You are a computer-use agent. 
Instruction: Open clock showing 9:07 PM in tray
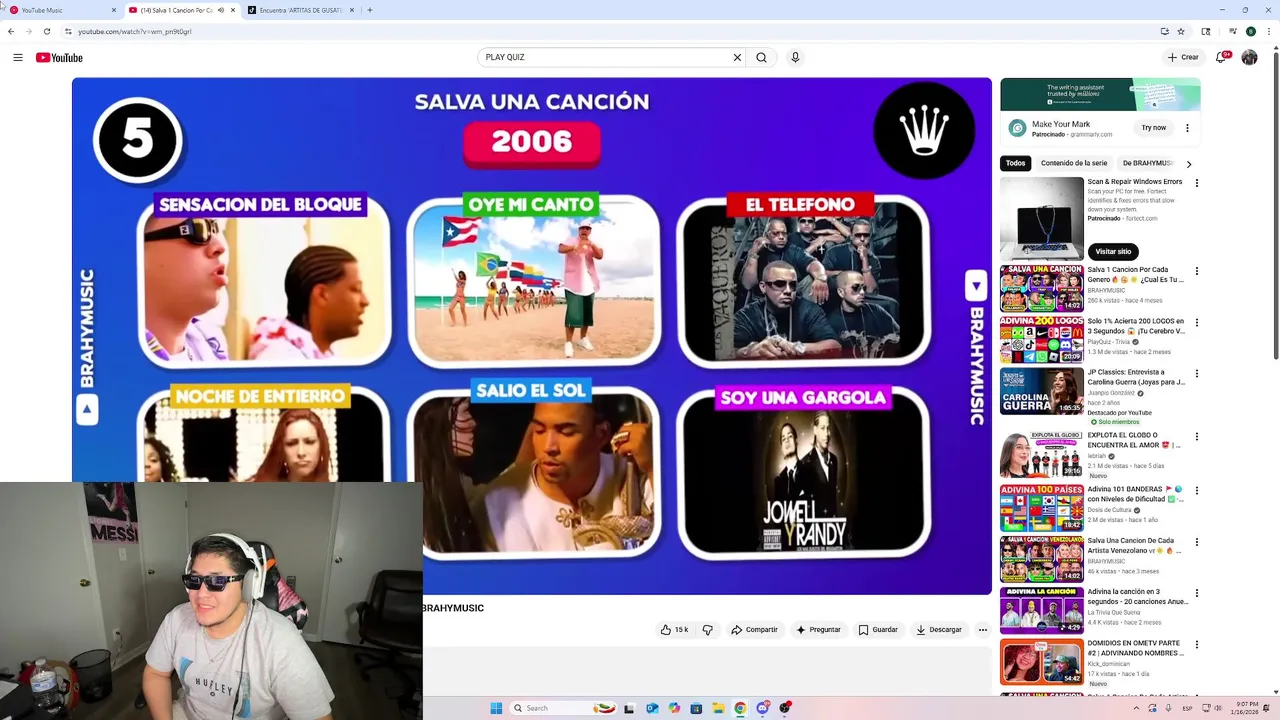[1247, 708]
